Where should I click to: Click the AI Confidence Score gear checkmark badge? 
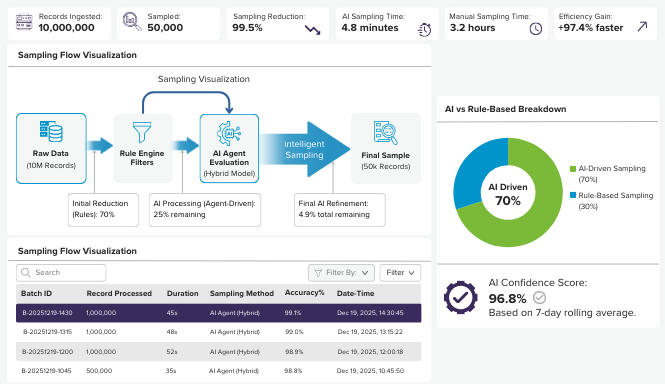pos(461,297)
